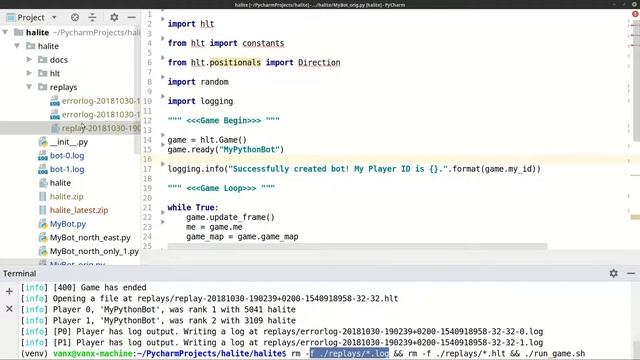This screenshot has height=360, width=640.
Task: Place cursor on game.ready("MyPythonBot") line
Action: click(226, 149)
